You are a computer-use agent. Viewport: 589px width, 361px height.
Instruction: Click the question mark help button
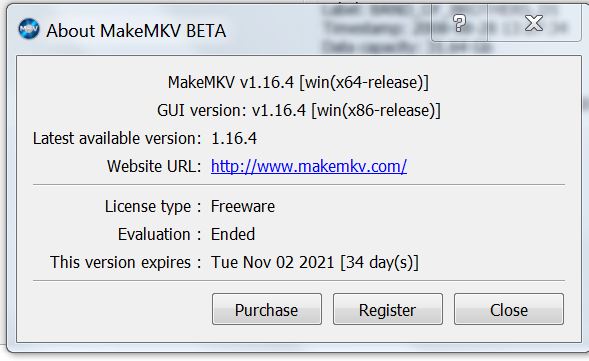tap(459, 23)
